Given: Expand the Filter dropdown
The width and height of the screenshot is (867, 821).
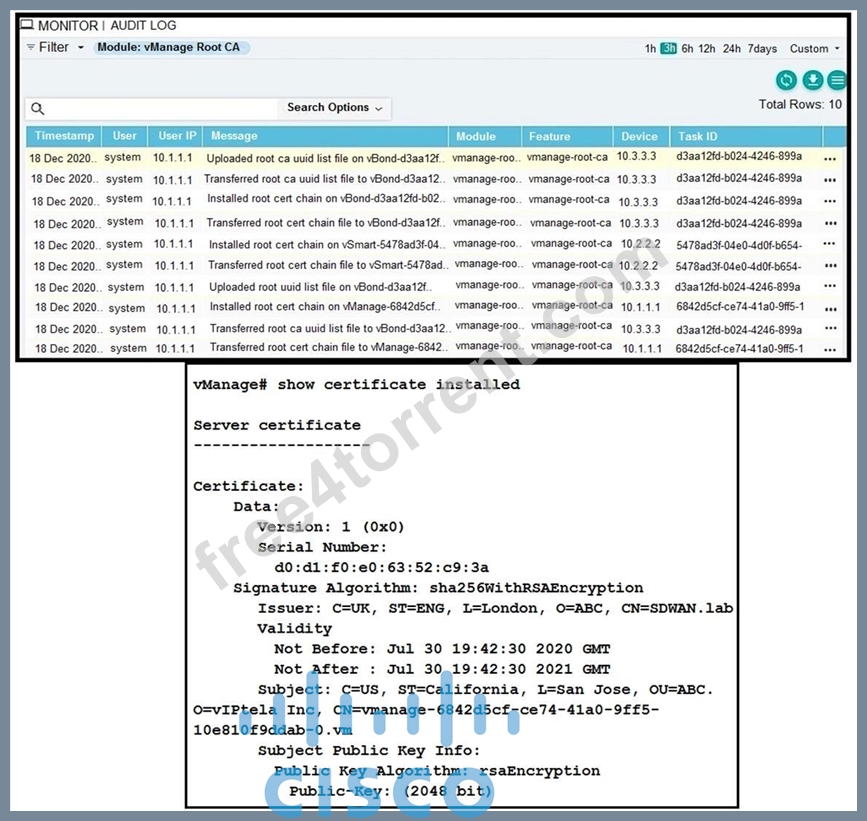Looking at the screenshot, I should coord(81,48).
